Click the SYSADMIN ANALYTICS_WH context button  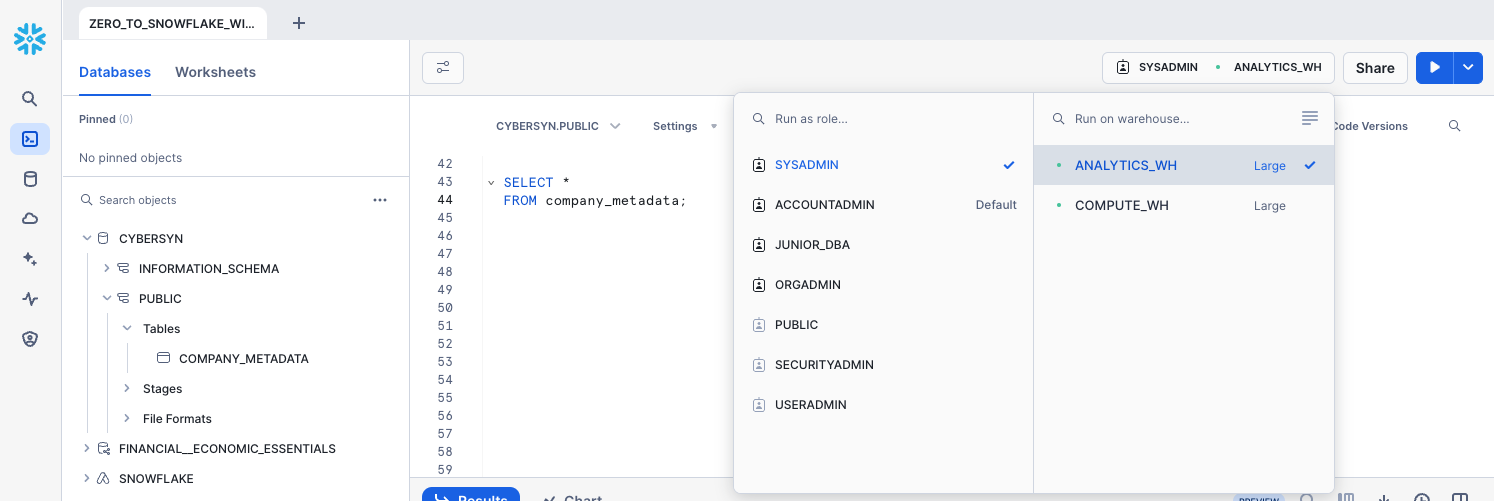(x=1218, y=68)
